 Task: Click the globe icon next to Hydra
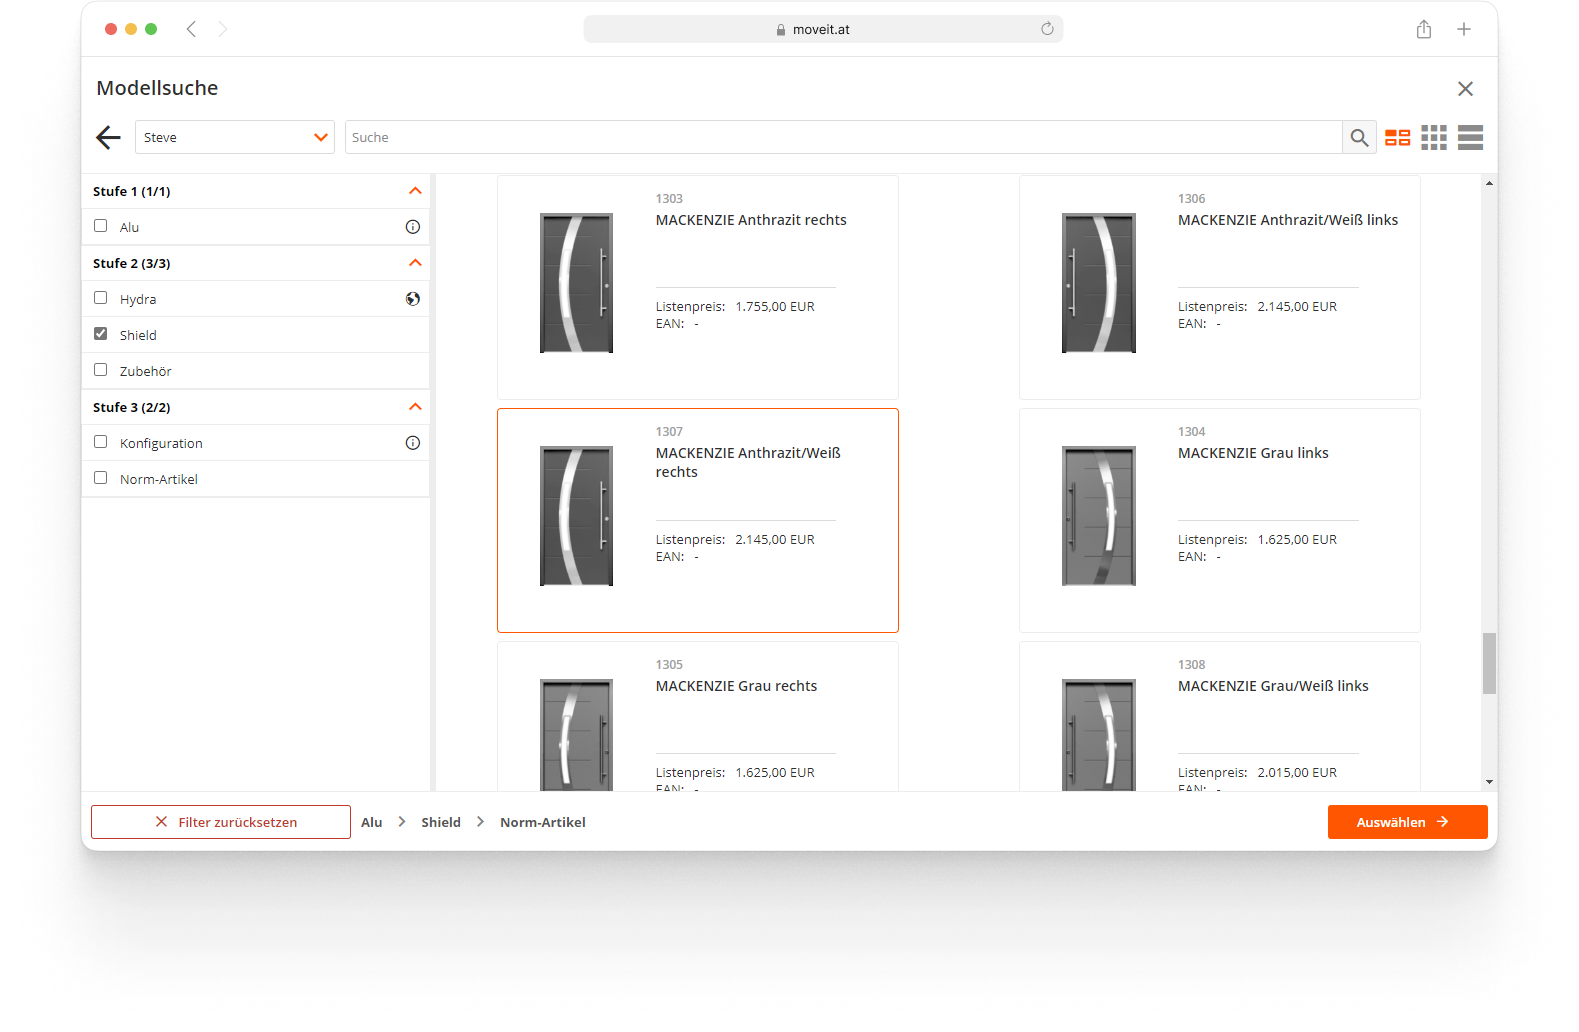(x=412, y=299)
